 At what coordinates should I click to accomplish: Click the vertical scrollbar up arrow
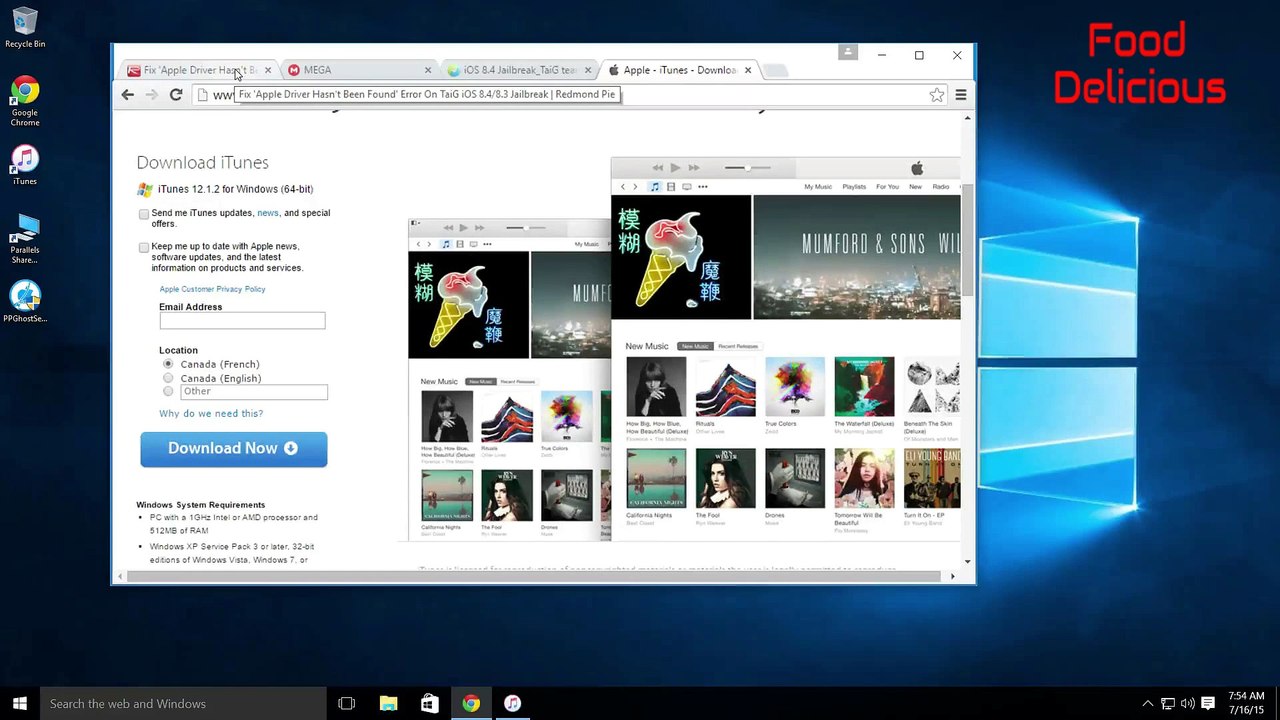(967, 118)
